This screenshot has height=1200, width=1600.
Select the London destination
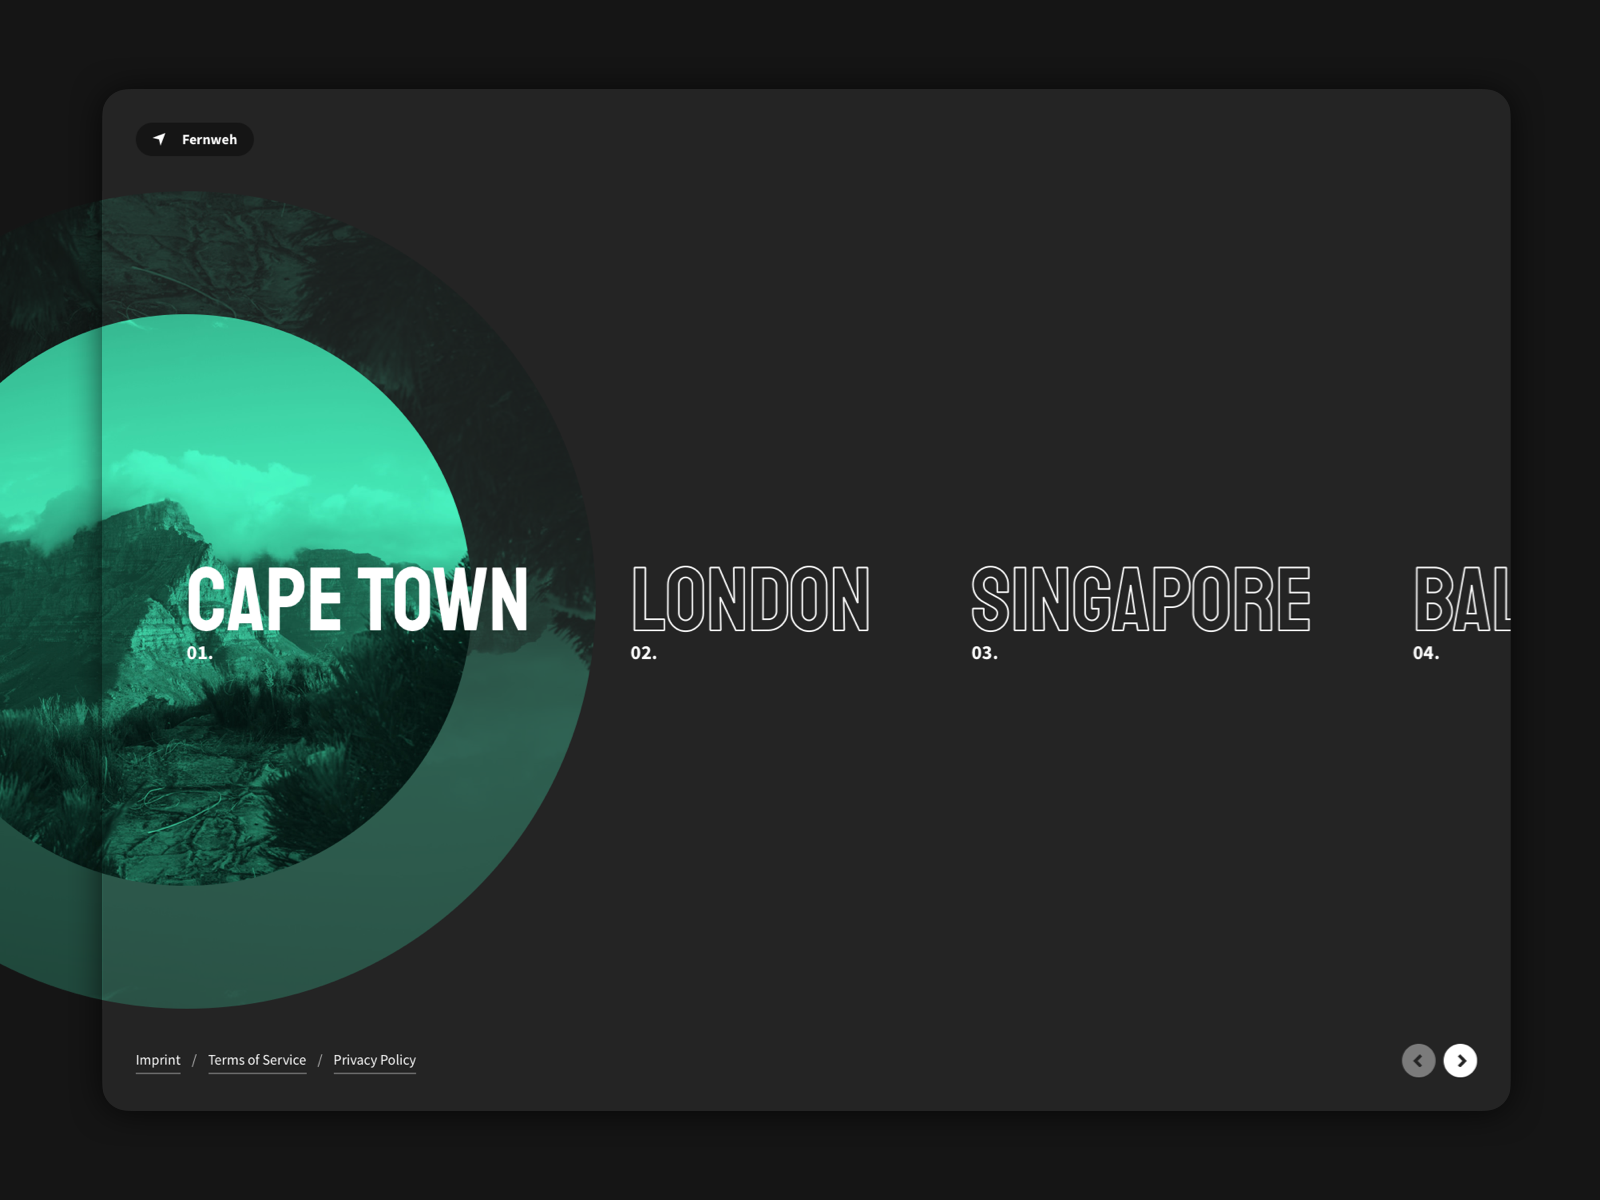pos(750,599)
